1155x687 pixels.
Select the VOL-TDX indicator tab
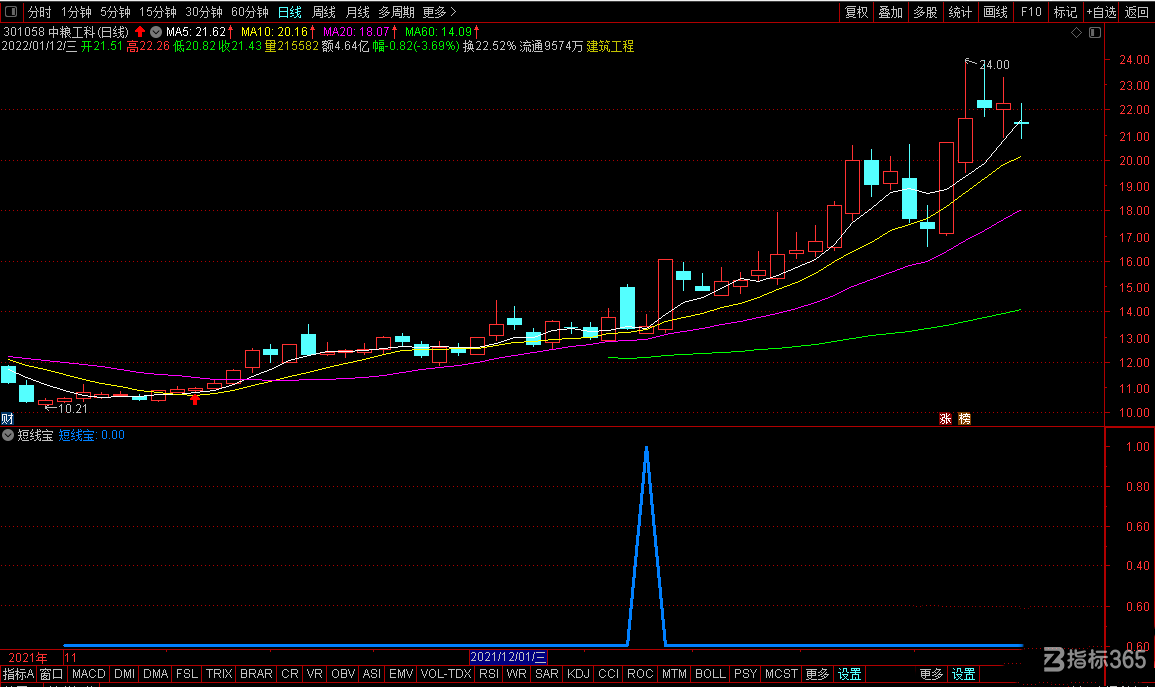[x=446, y=674]
